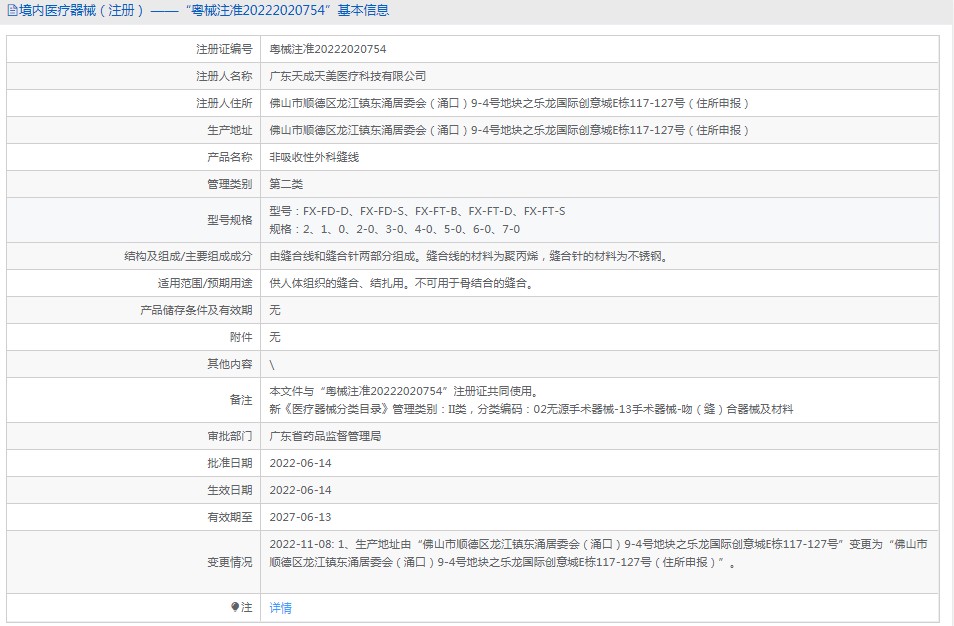This screenshot has width=954, height=626.
Task: Click intended use text 供人体组织的缝合
Action: click(402, 283)
